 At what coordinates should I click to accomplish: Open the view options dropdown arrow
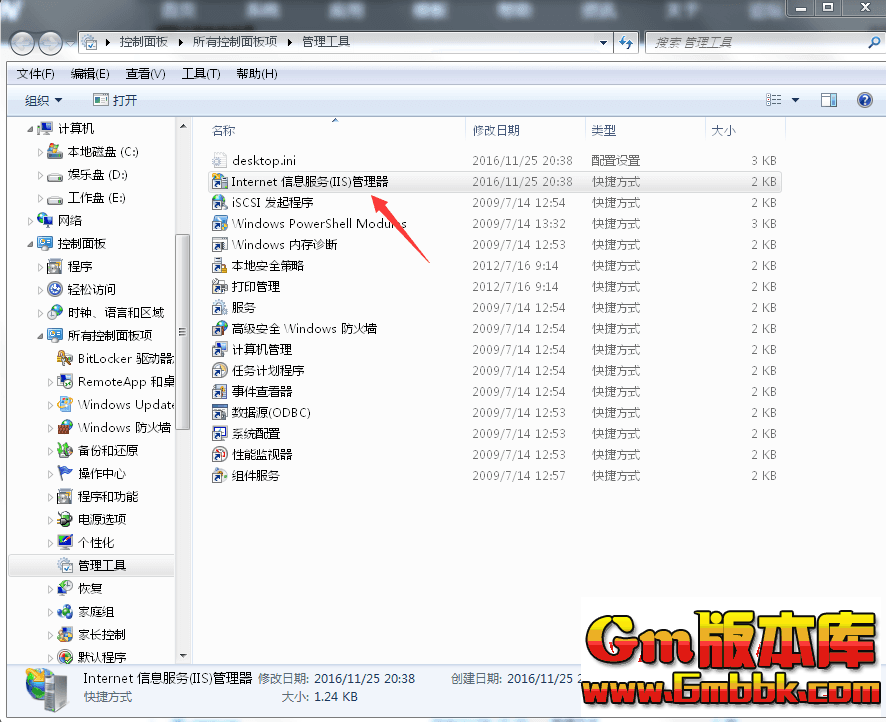click(x=796, y=100)
